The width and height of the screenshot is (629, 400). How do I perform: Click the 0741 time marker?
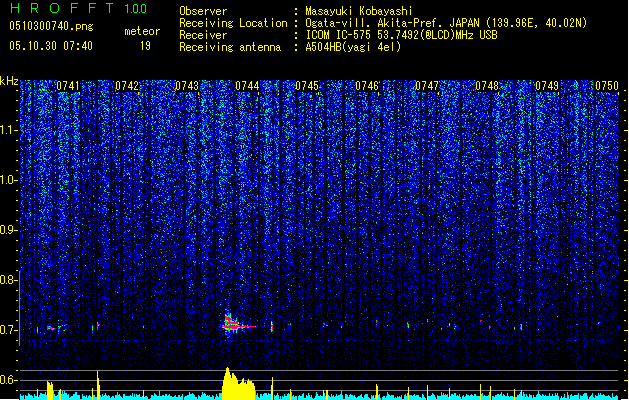(68, 86)
